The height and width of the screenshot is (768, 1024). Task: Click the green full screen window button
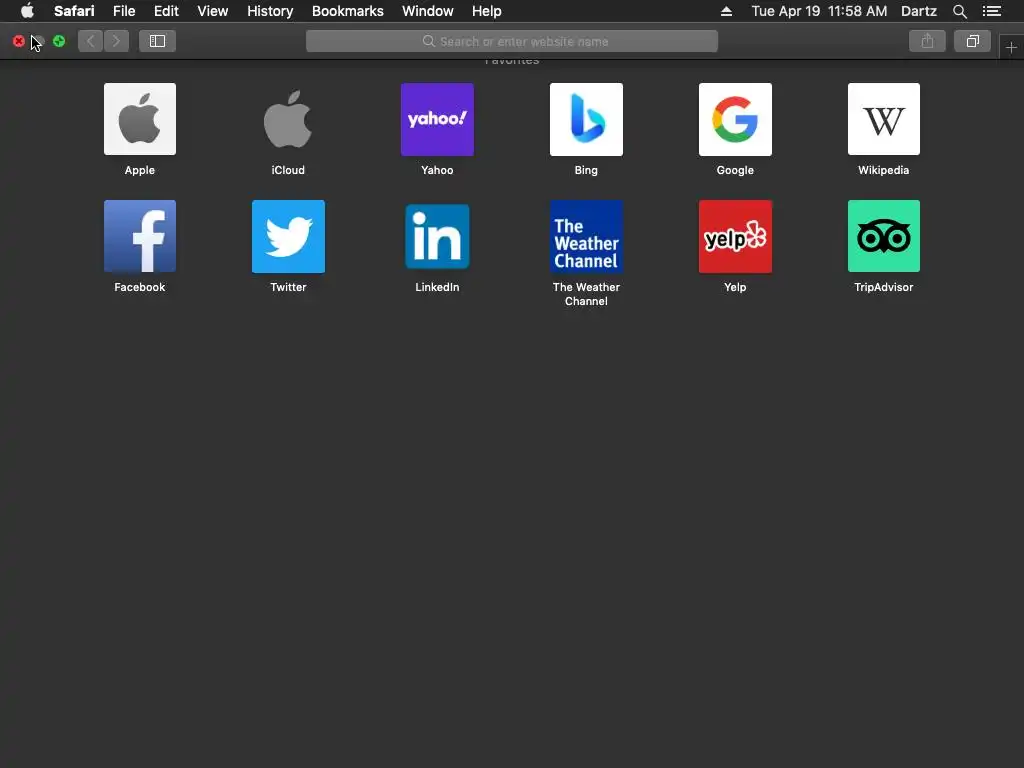pos(59,41)
